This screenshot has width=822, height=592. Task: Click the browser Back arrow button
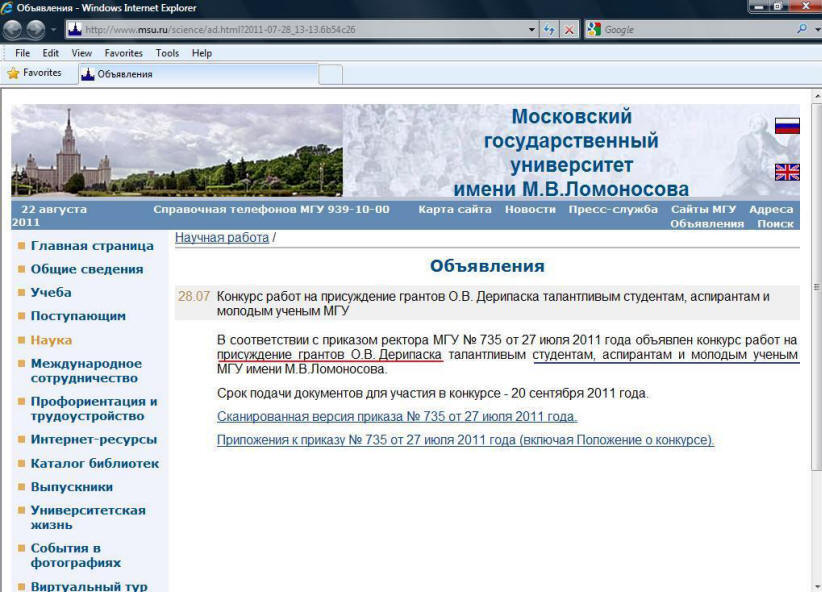point(12,29)
